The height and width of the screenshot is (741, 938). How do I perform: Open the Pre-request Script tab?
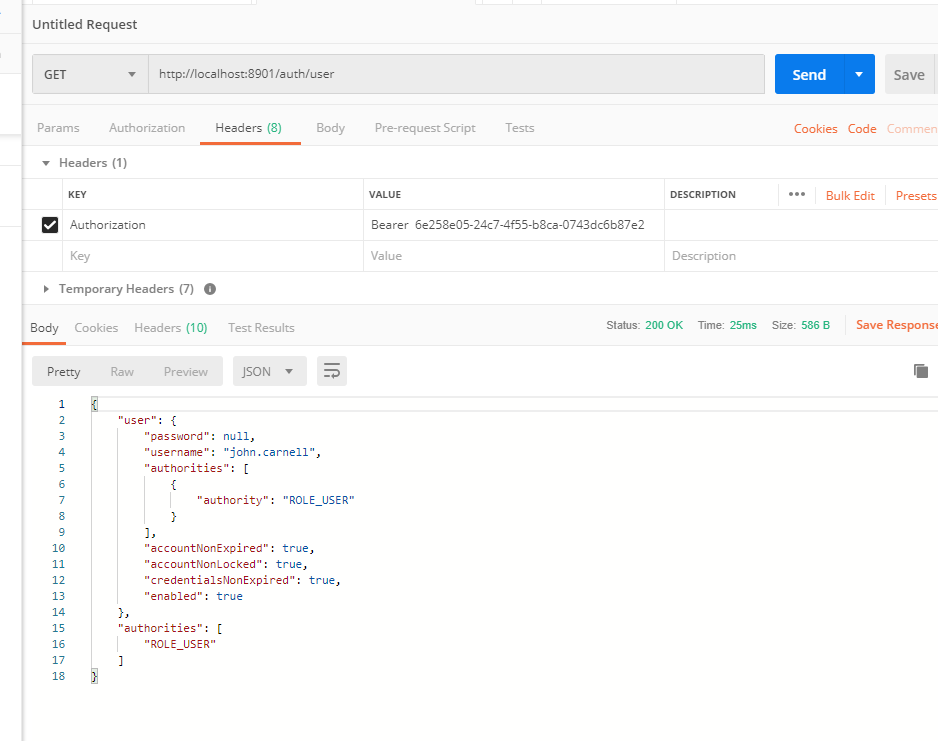click(425, 128)
